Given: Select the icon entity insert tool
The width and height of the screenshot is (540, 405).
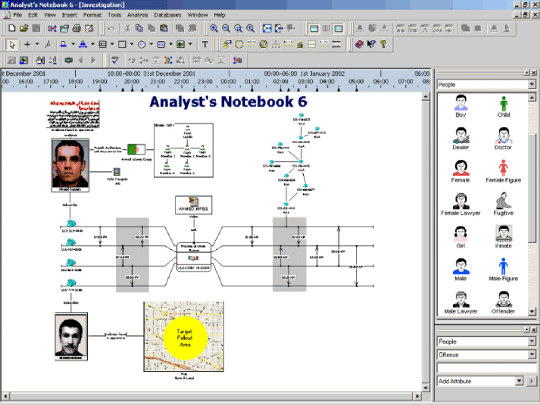Looking at the screenshot, I should click(x=63, y=44).
